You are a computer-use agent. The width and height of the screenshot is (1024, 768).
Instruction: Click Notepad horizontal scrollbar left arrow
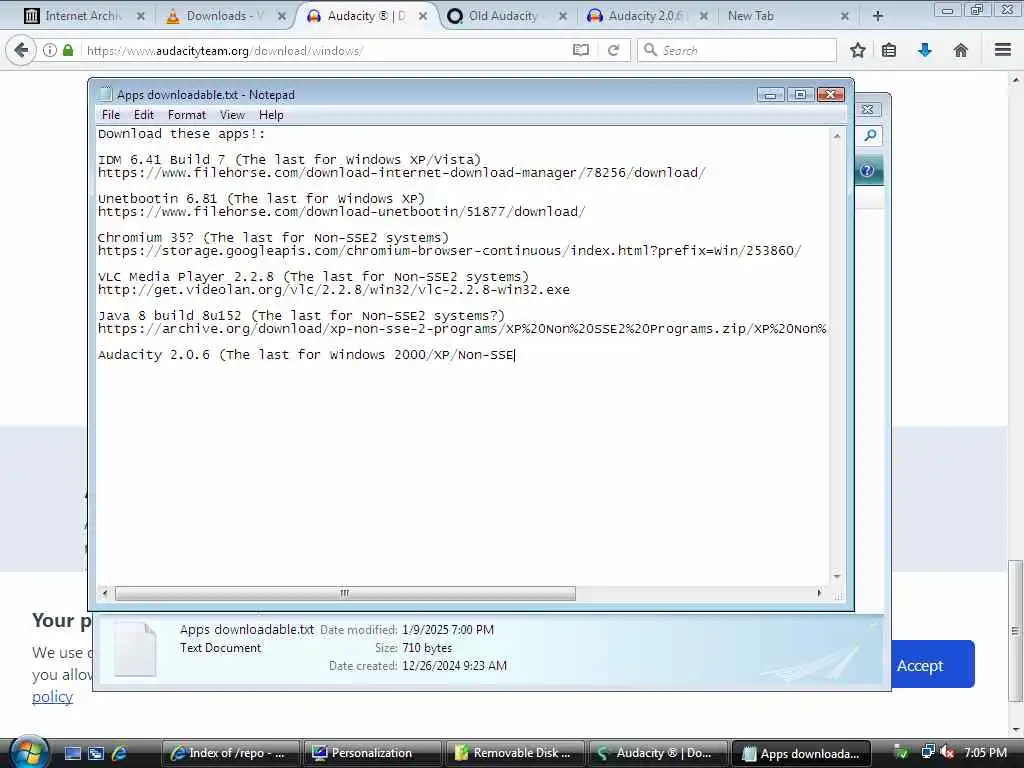click(x=104, y=593)
